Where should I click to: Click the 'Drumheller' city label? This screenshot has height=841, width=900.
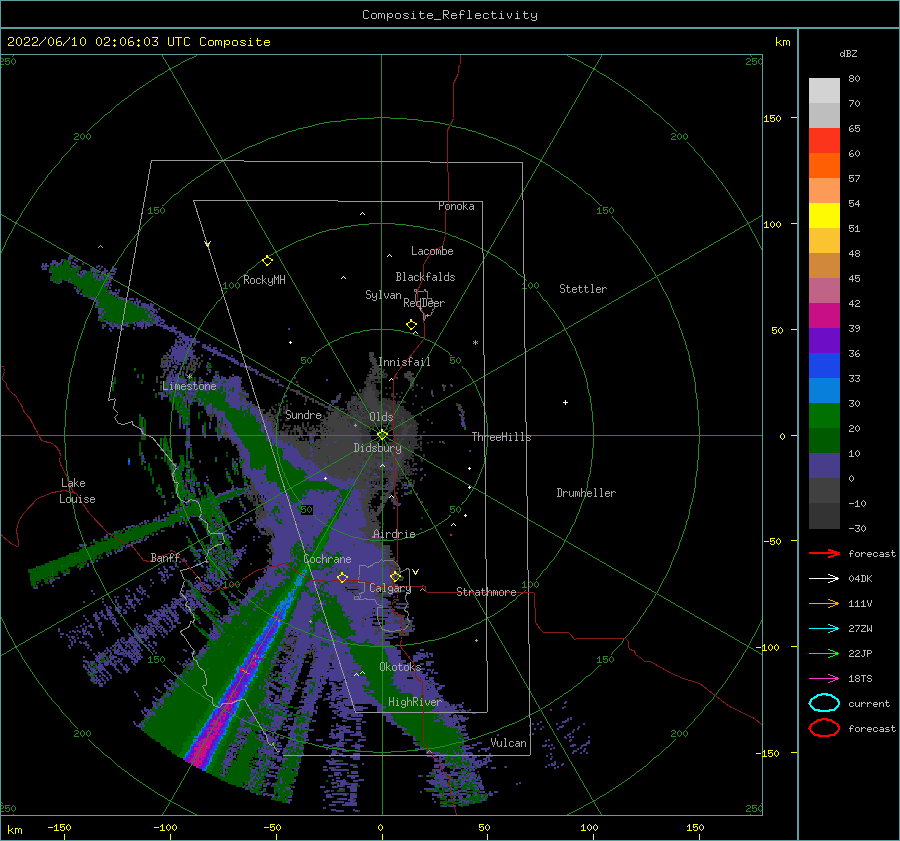[586, 493]
